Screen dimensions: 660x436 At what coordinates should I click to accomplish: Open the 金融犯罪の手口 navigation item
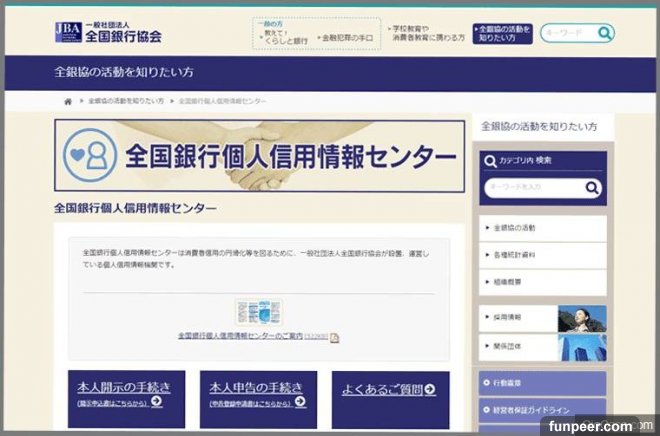point(345,37)
